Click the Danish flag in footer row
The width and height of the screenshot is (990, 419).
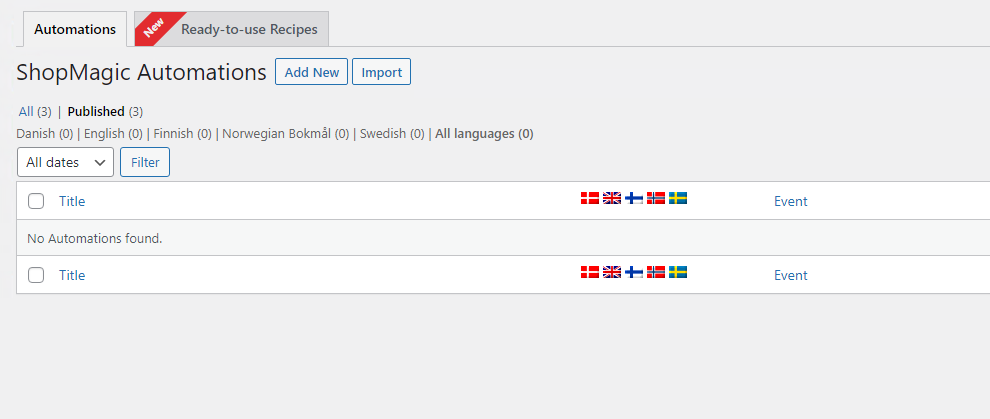[590, 272]
